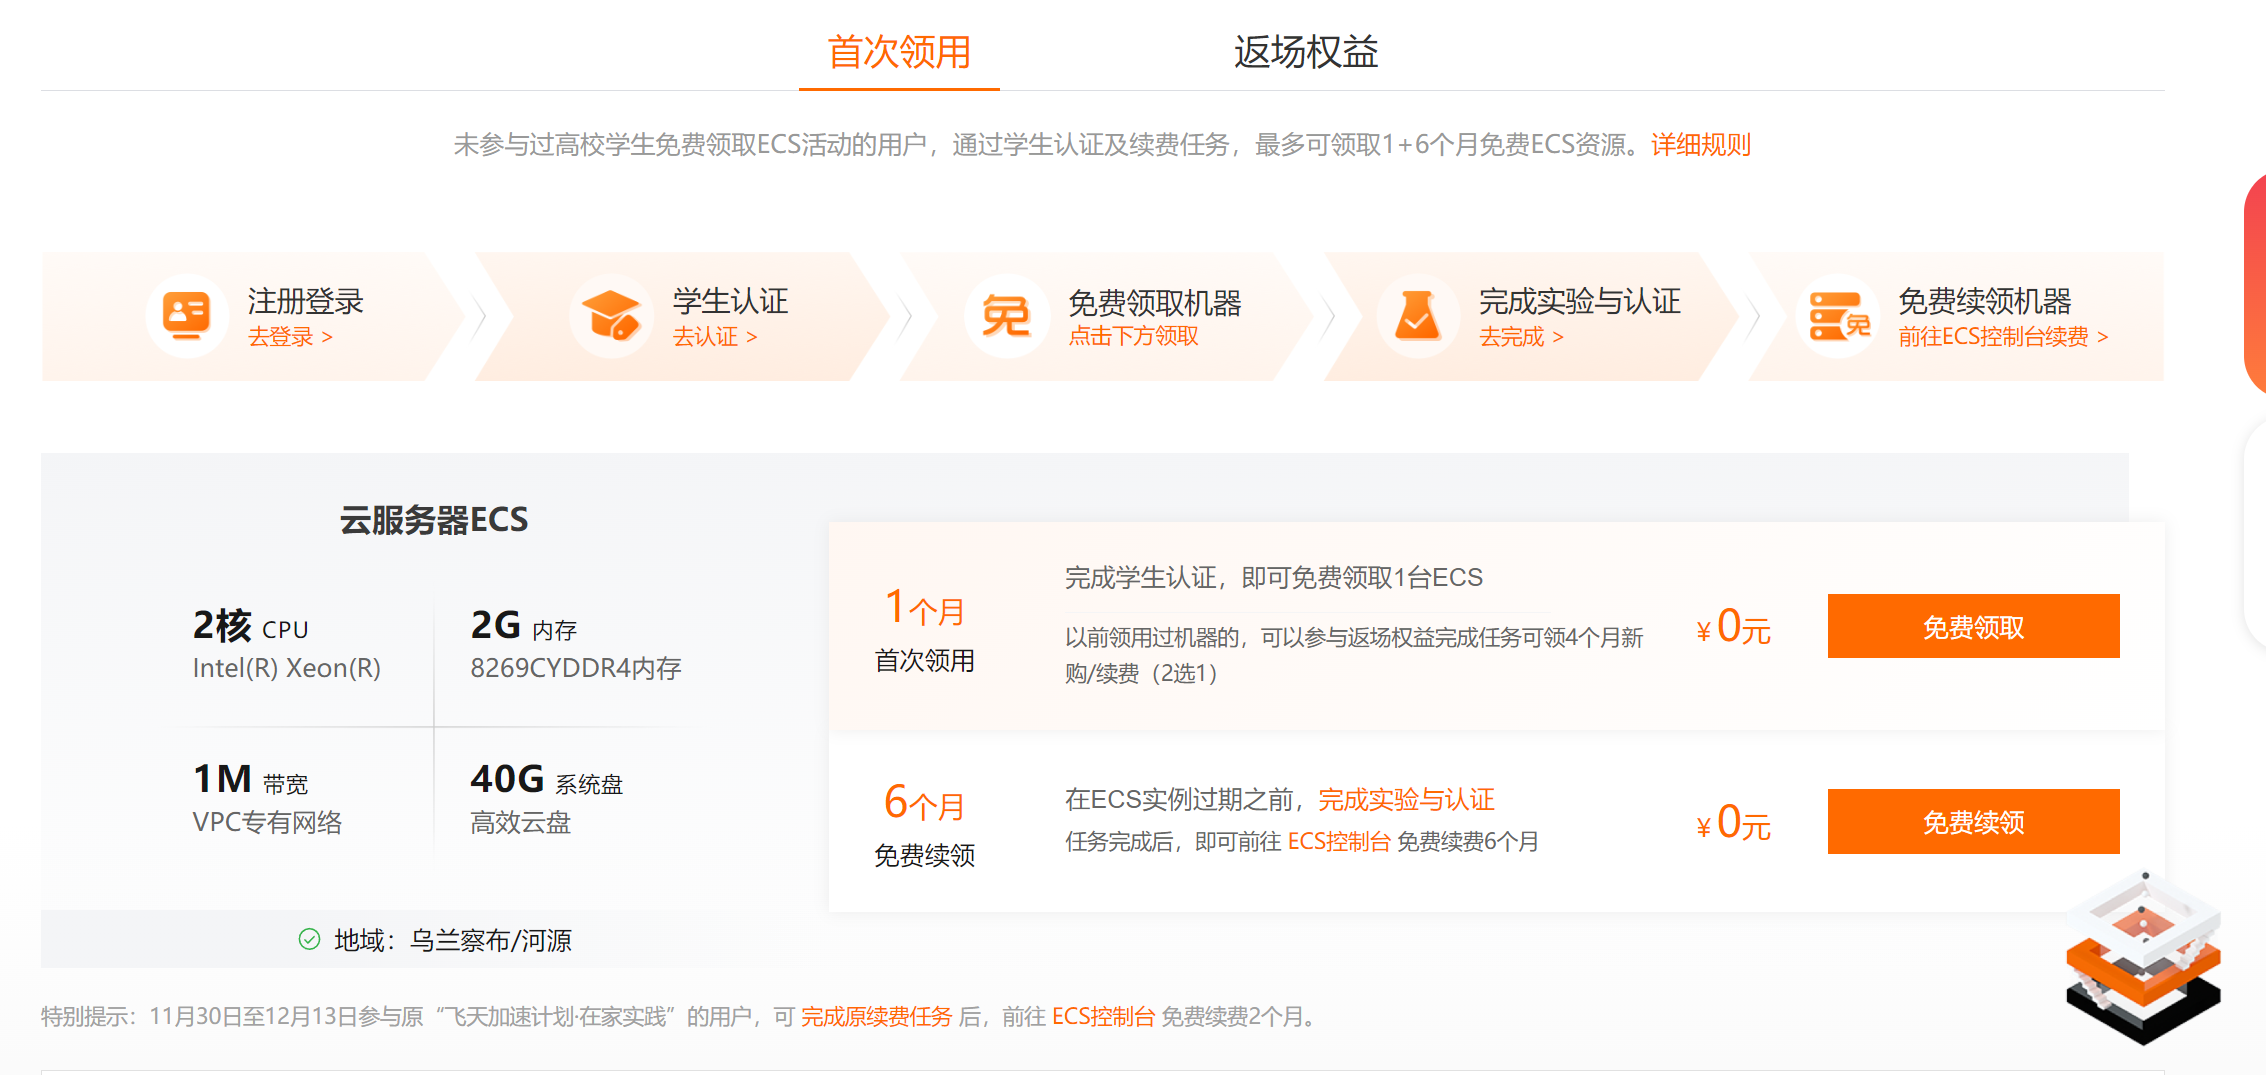Click the VPC专有网络 text
The width and height of the screenshot is (2266, 1075).
click(267, 822)
